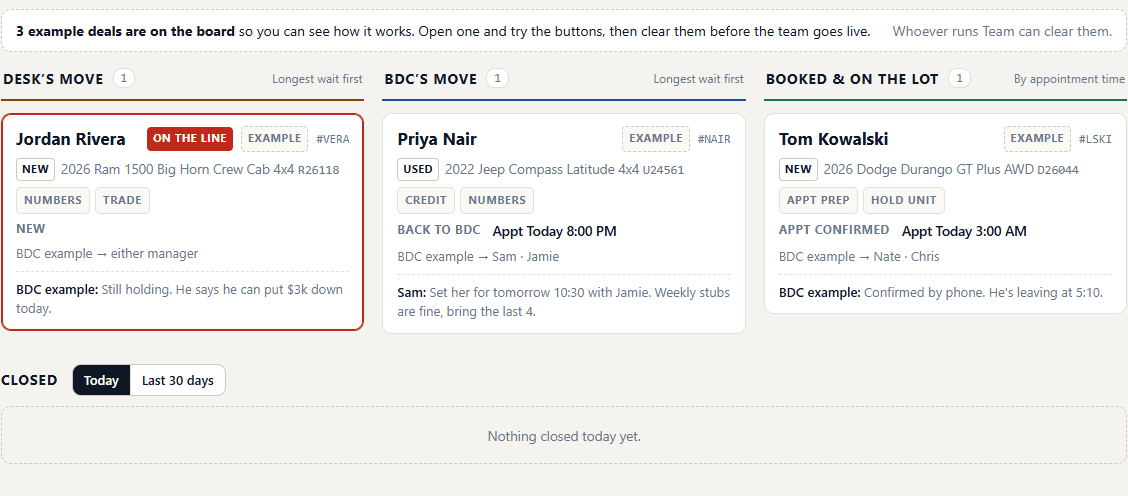Click the NEW badge beside the Ram 1500

tap(35, 170)
